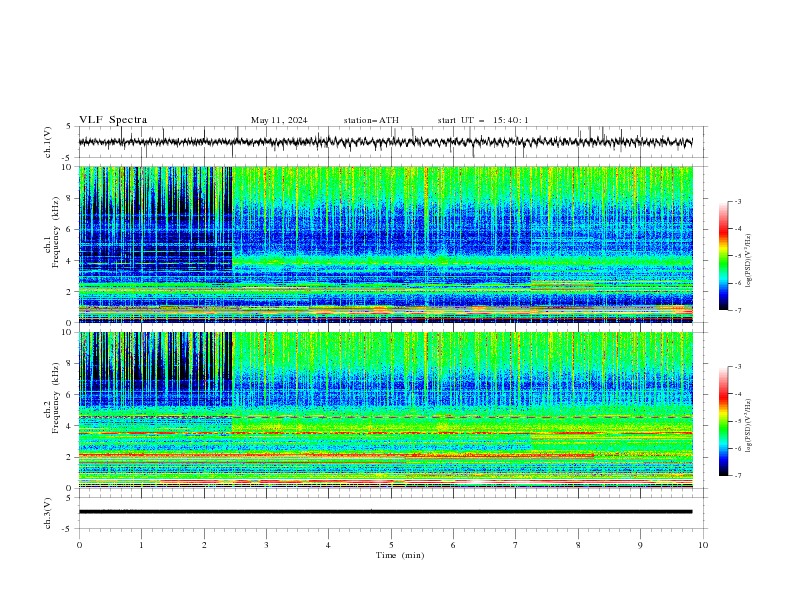Click the ch.1 voltage waveform trace
Screen dimensions: 792x612
pyautogui.click(x=385, y=142)
